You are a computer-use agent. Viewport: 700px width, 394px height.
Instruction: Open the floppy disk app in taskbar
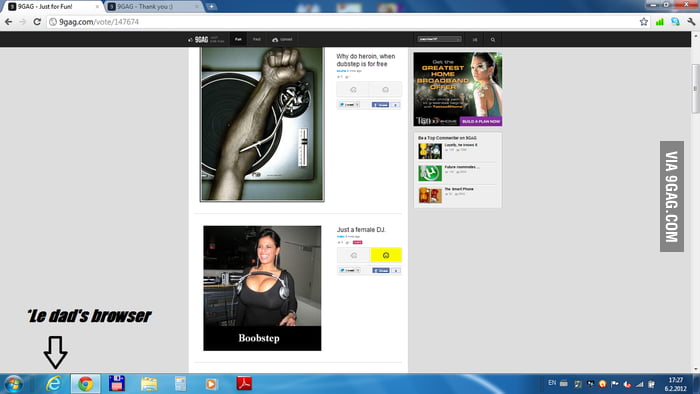[x=117, y=384]
